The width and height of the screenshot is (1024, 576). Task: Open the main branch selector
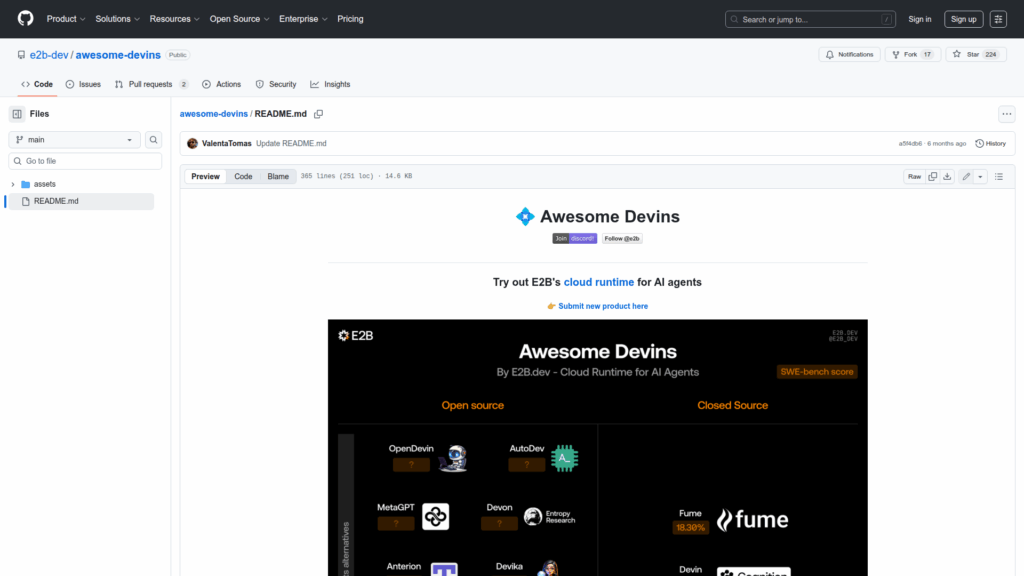point(74,140)
